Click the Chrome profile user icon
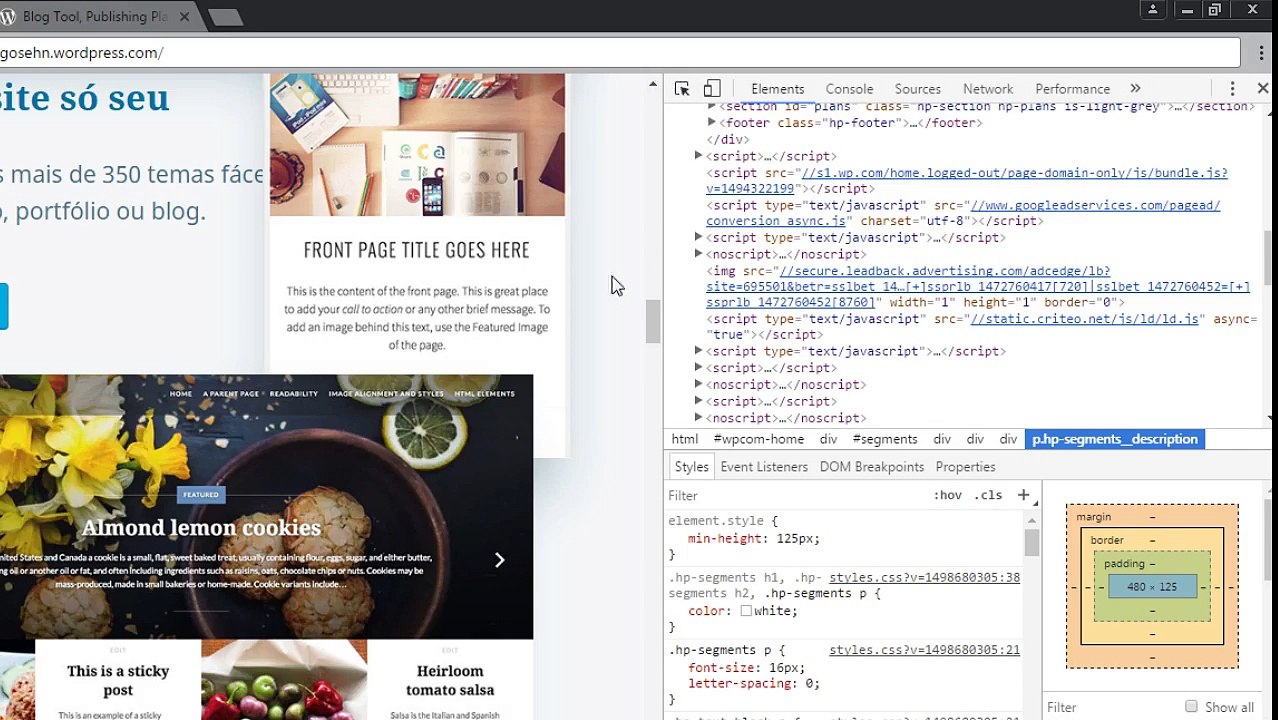This screenshot has width=1278, height=720. pos(1153,10)
